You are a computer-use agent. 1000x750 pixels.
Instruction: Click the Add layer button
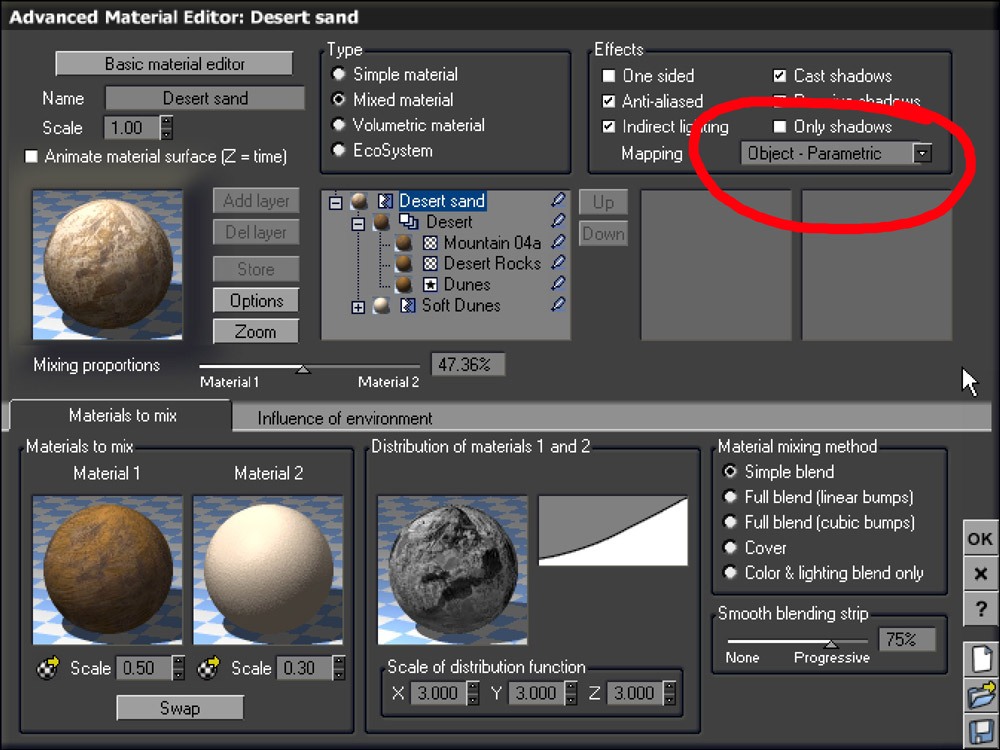tap(256, 201)
